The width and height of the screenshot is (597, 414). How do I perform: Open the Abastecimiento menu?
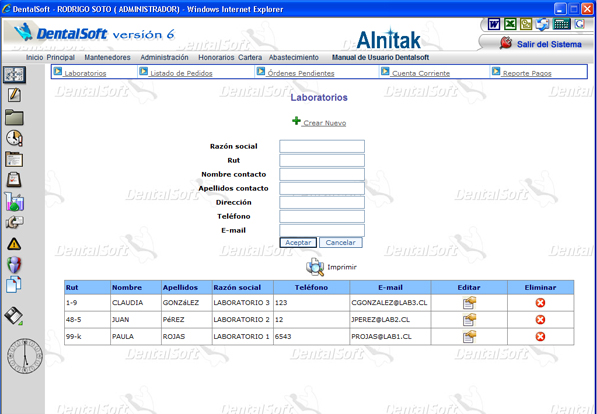(x=294, y=58)
